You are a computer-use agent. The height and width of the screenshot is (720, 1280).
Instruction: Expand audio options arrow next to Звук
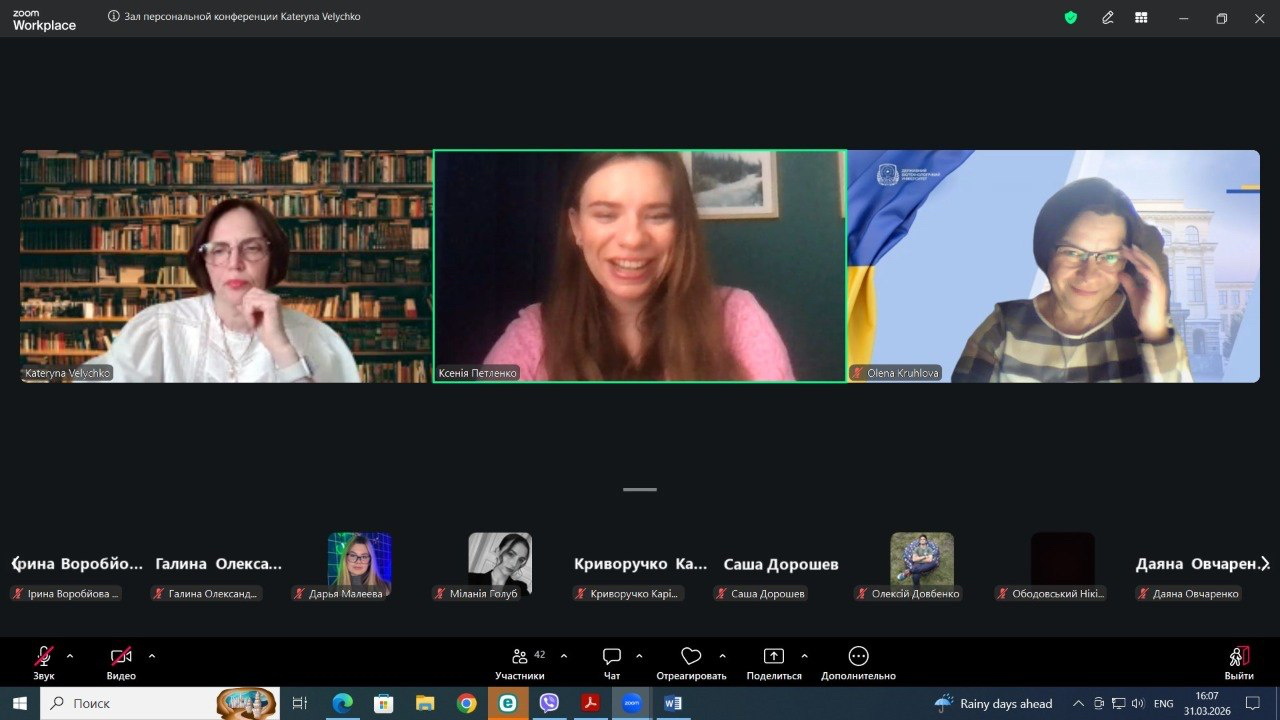(70, 656)
